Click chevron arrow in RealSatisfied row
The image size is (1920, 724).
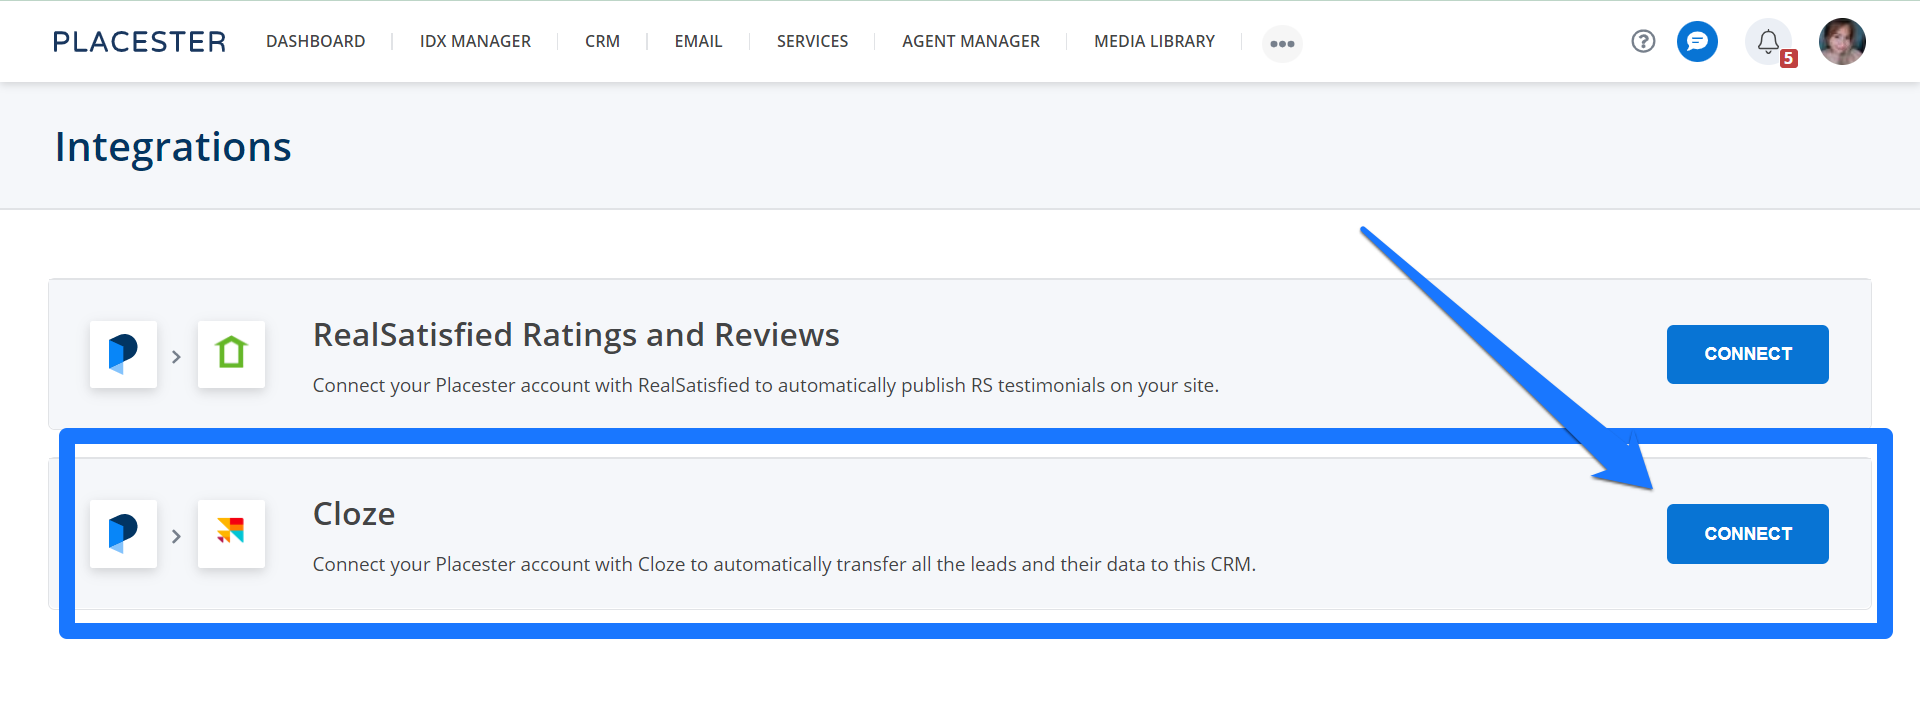click(176, 356)
